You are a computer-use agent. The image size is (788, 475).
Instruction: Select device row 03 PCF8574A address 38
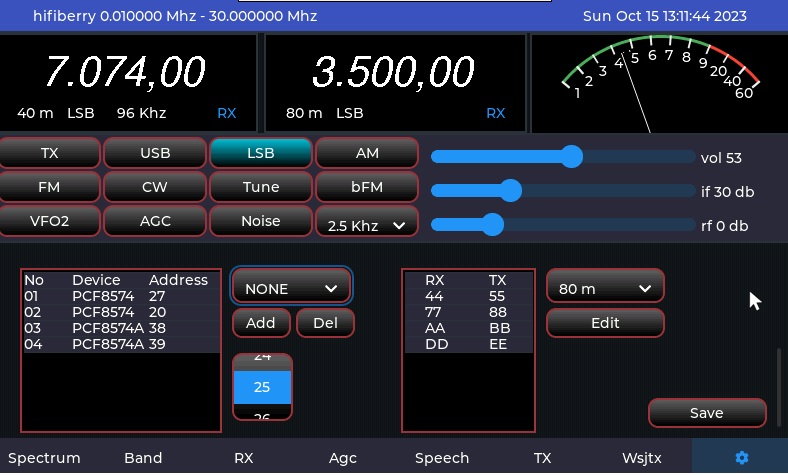(121, 328)
